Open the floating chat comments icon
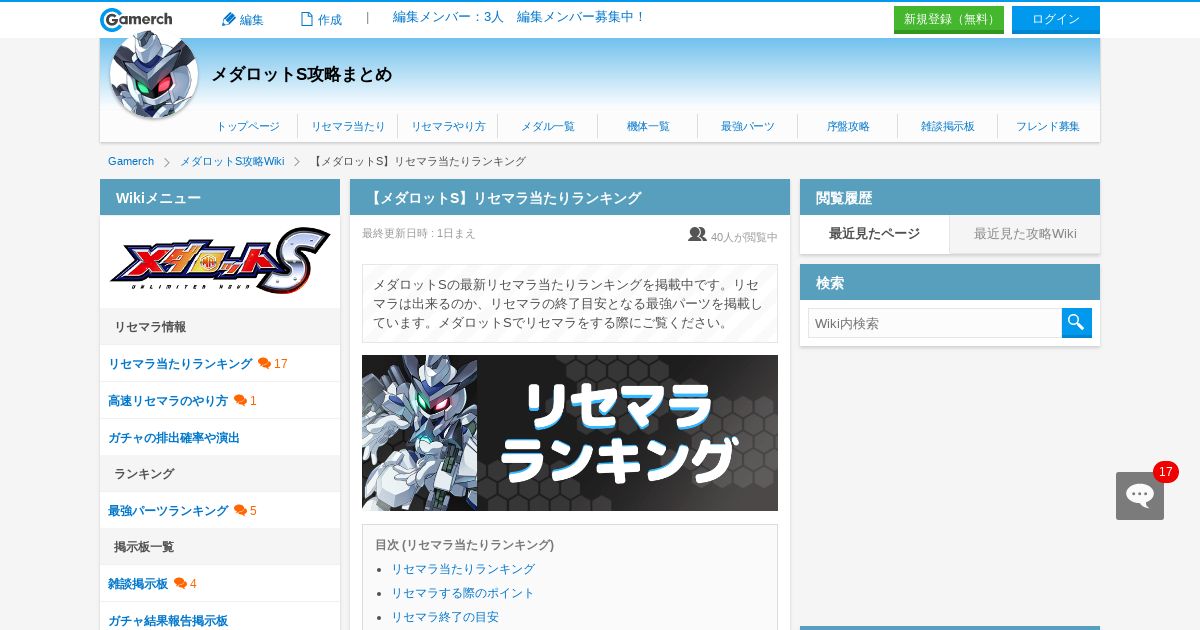Image resolution: width=1200 pixels, height=630 pixels. [1140, 496]
